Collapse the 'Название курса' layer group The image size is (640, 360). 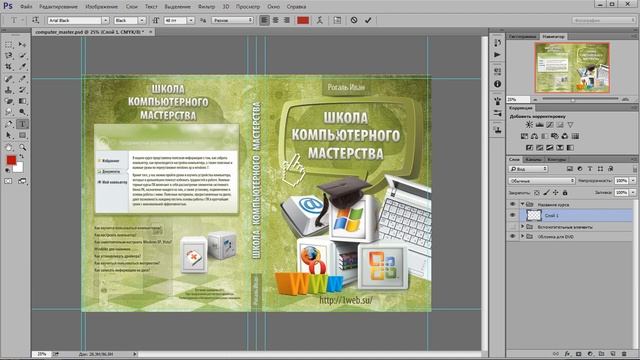tap(522, 204)
